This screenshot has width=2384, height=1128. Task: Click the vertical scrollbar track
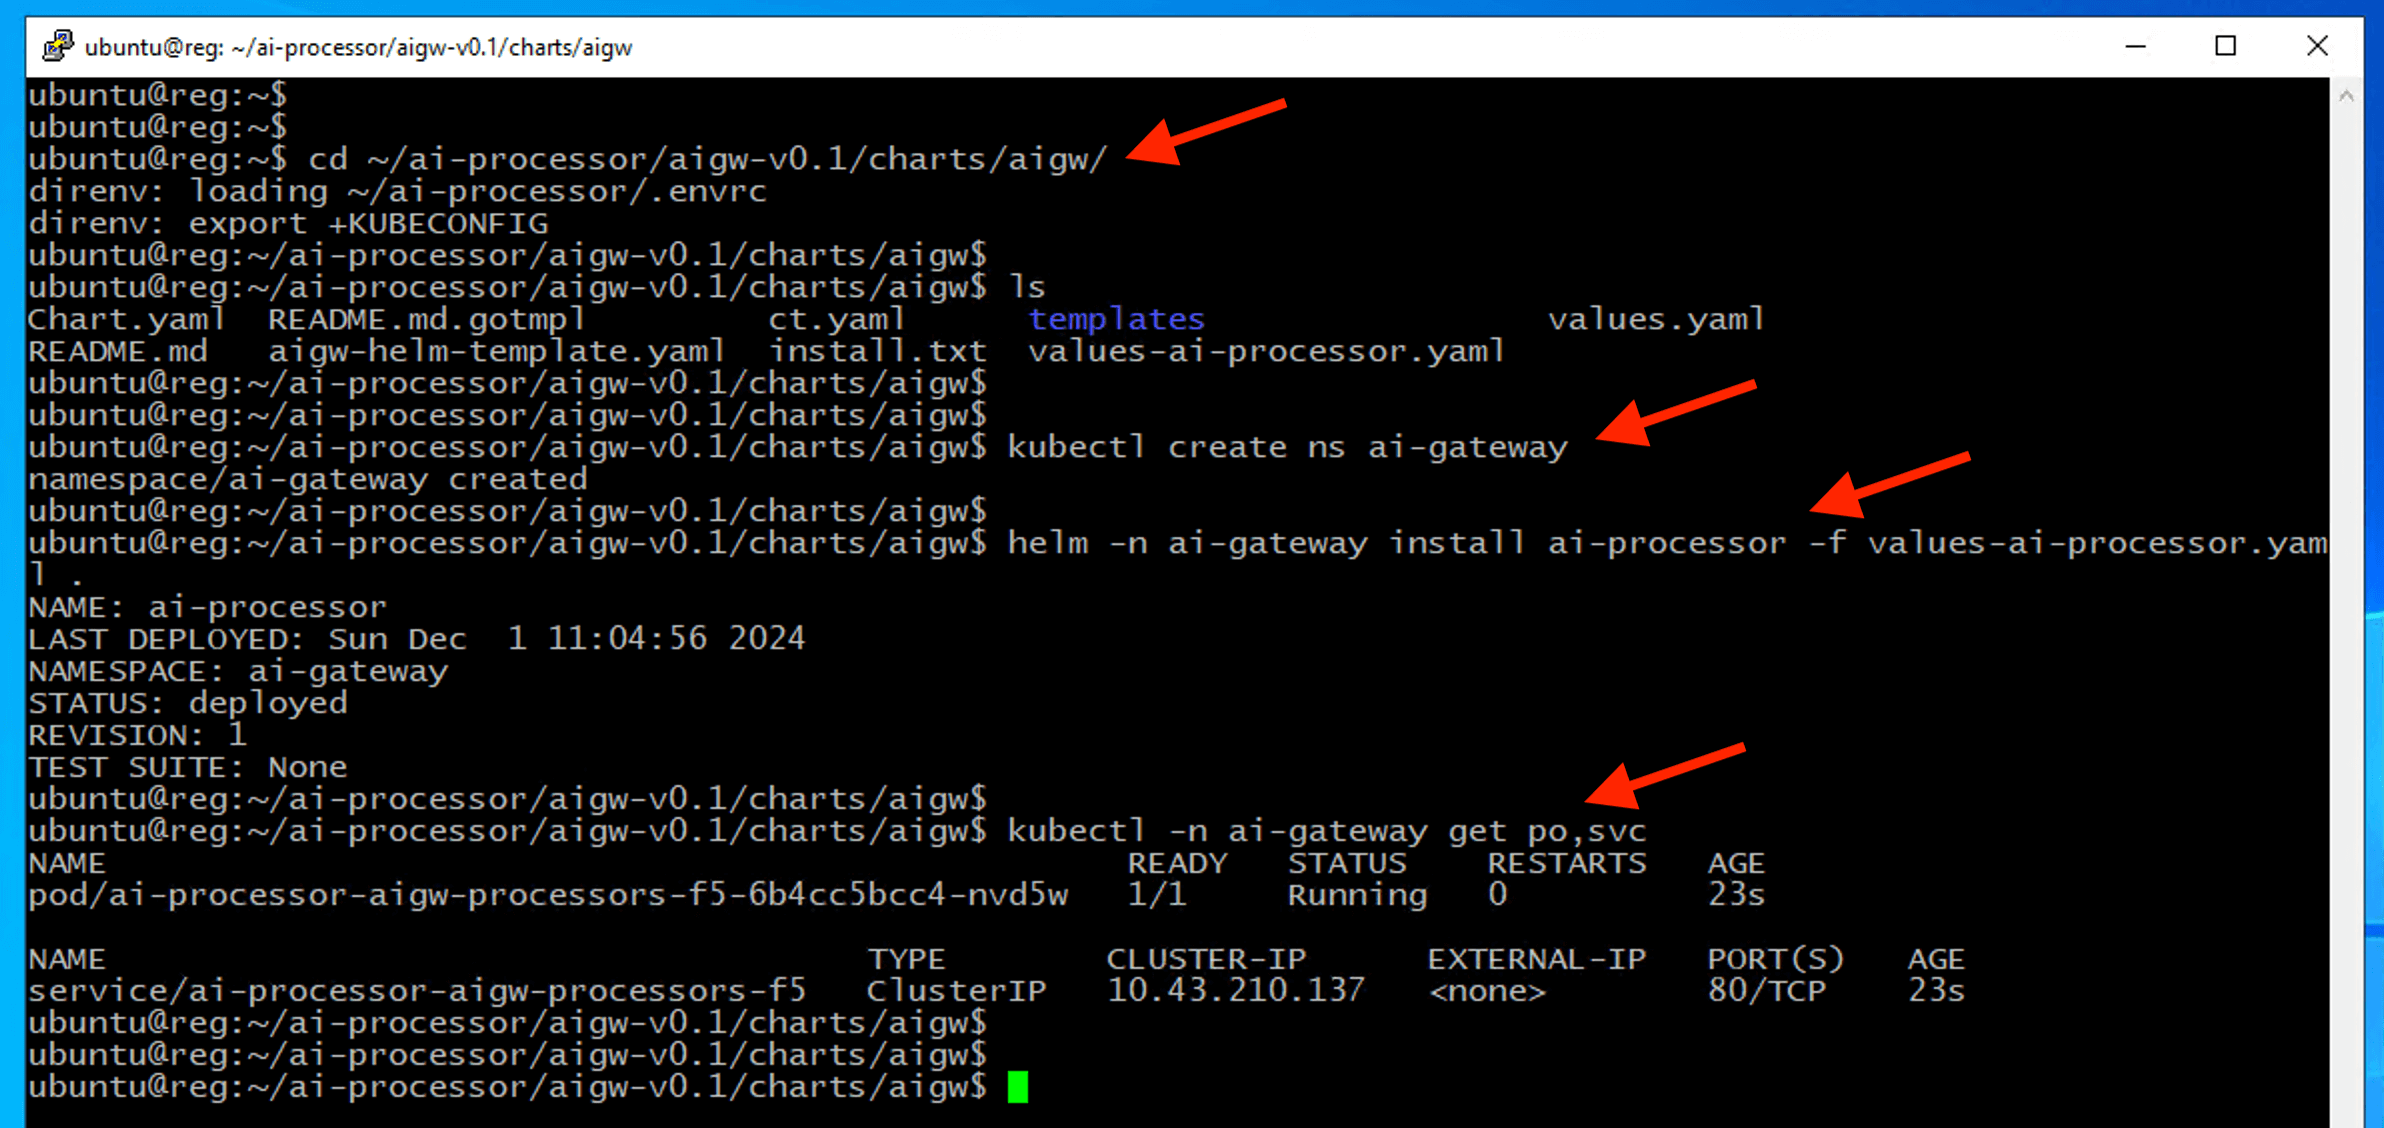2347,600
